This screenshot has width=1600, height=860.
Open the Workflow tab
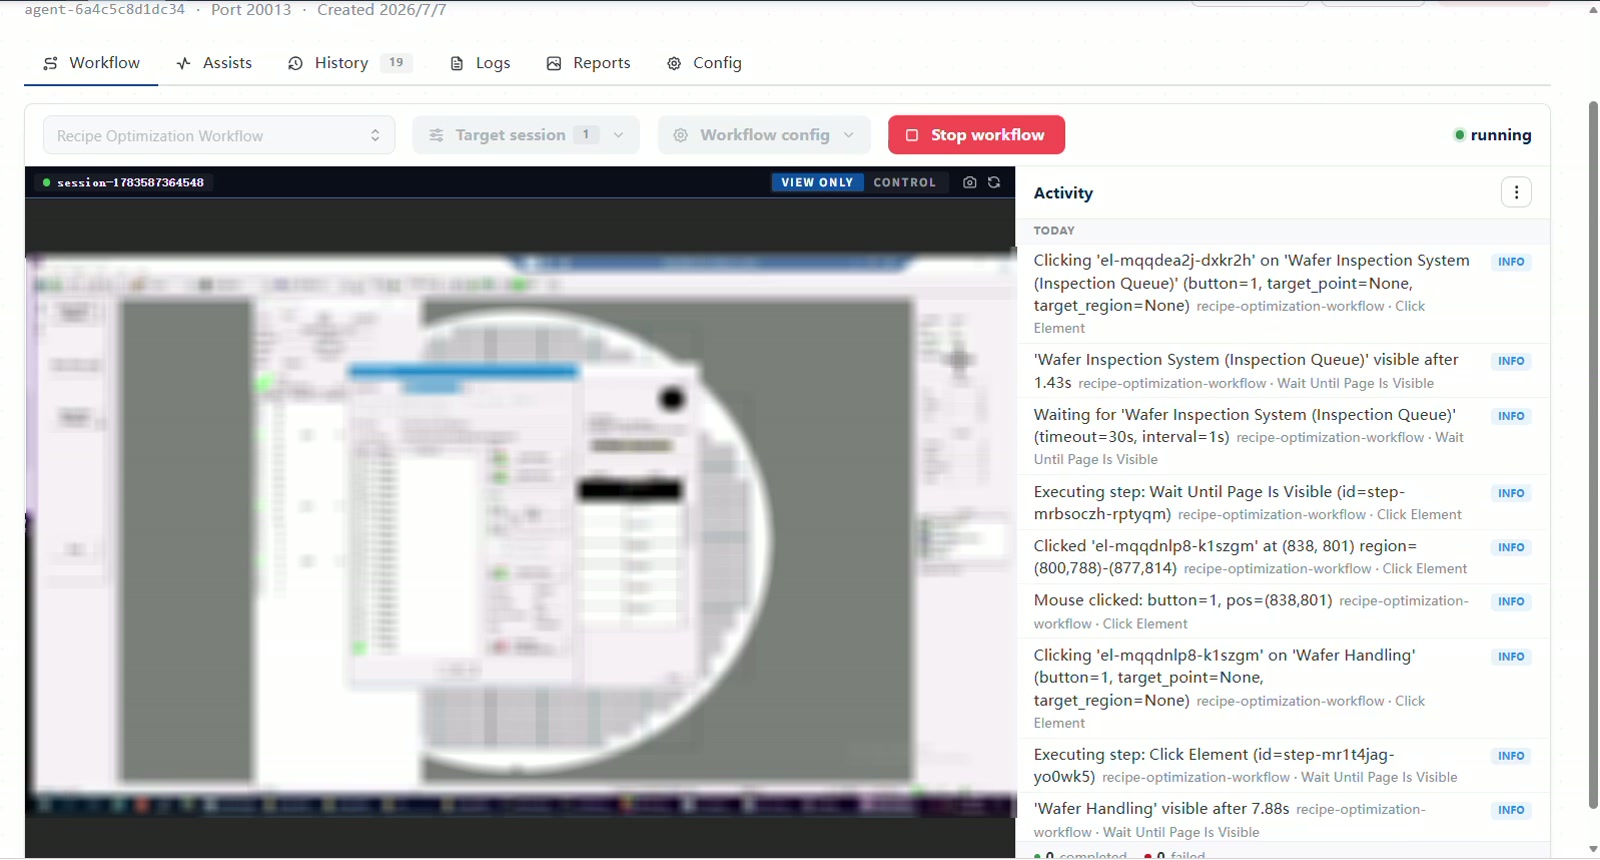click(91, 63)
